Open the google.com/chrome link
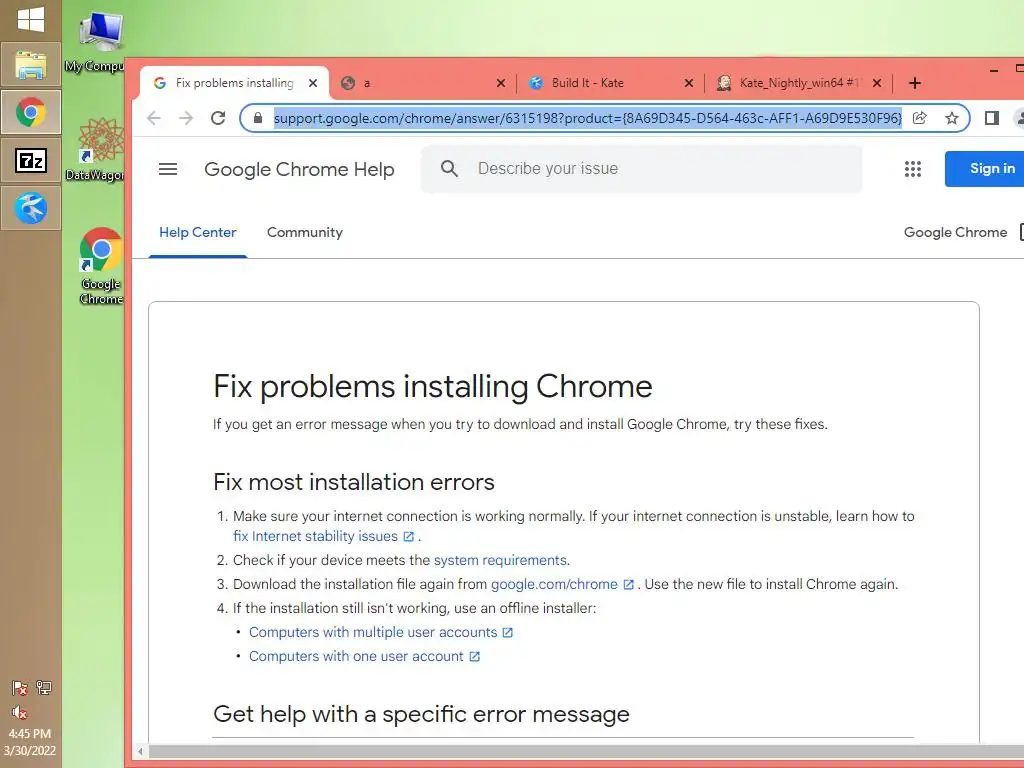1024x768 pixels. click(x=562, y=584)
